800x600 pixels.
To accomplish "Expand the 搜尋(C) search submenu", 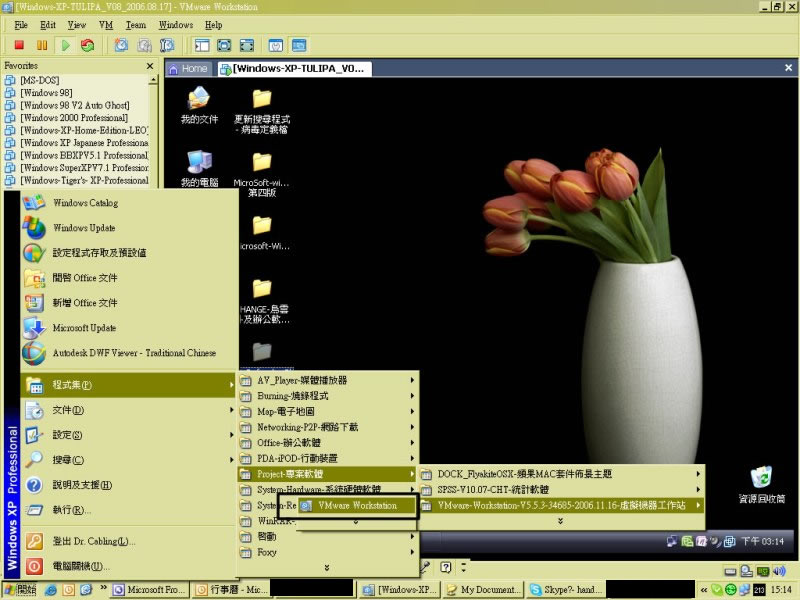I will point(129,460).
